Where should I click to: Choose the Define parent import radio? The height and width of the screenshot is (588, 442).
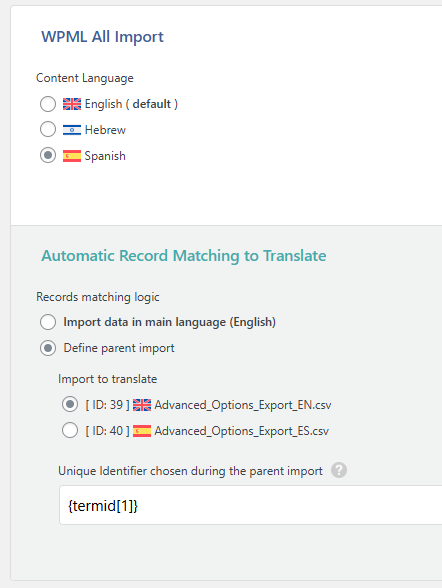click(48, 348)
